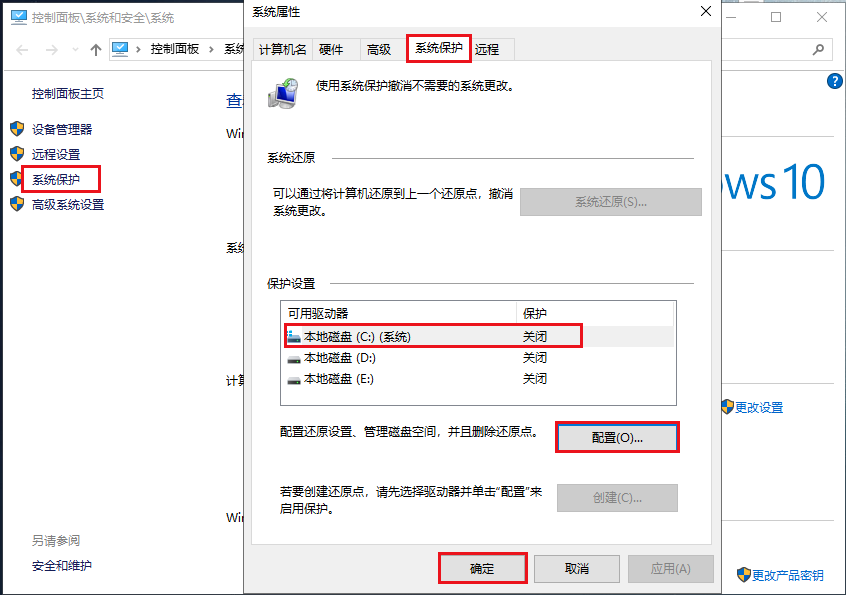
Task: Click 可用驱动器 column header
Action: tap(398, 313)
